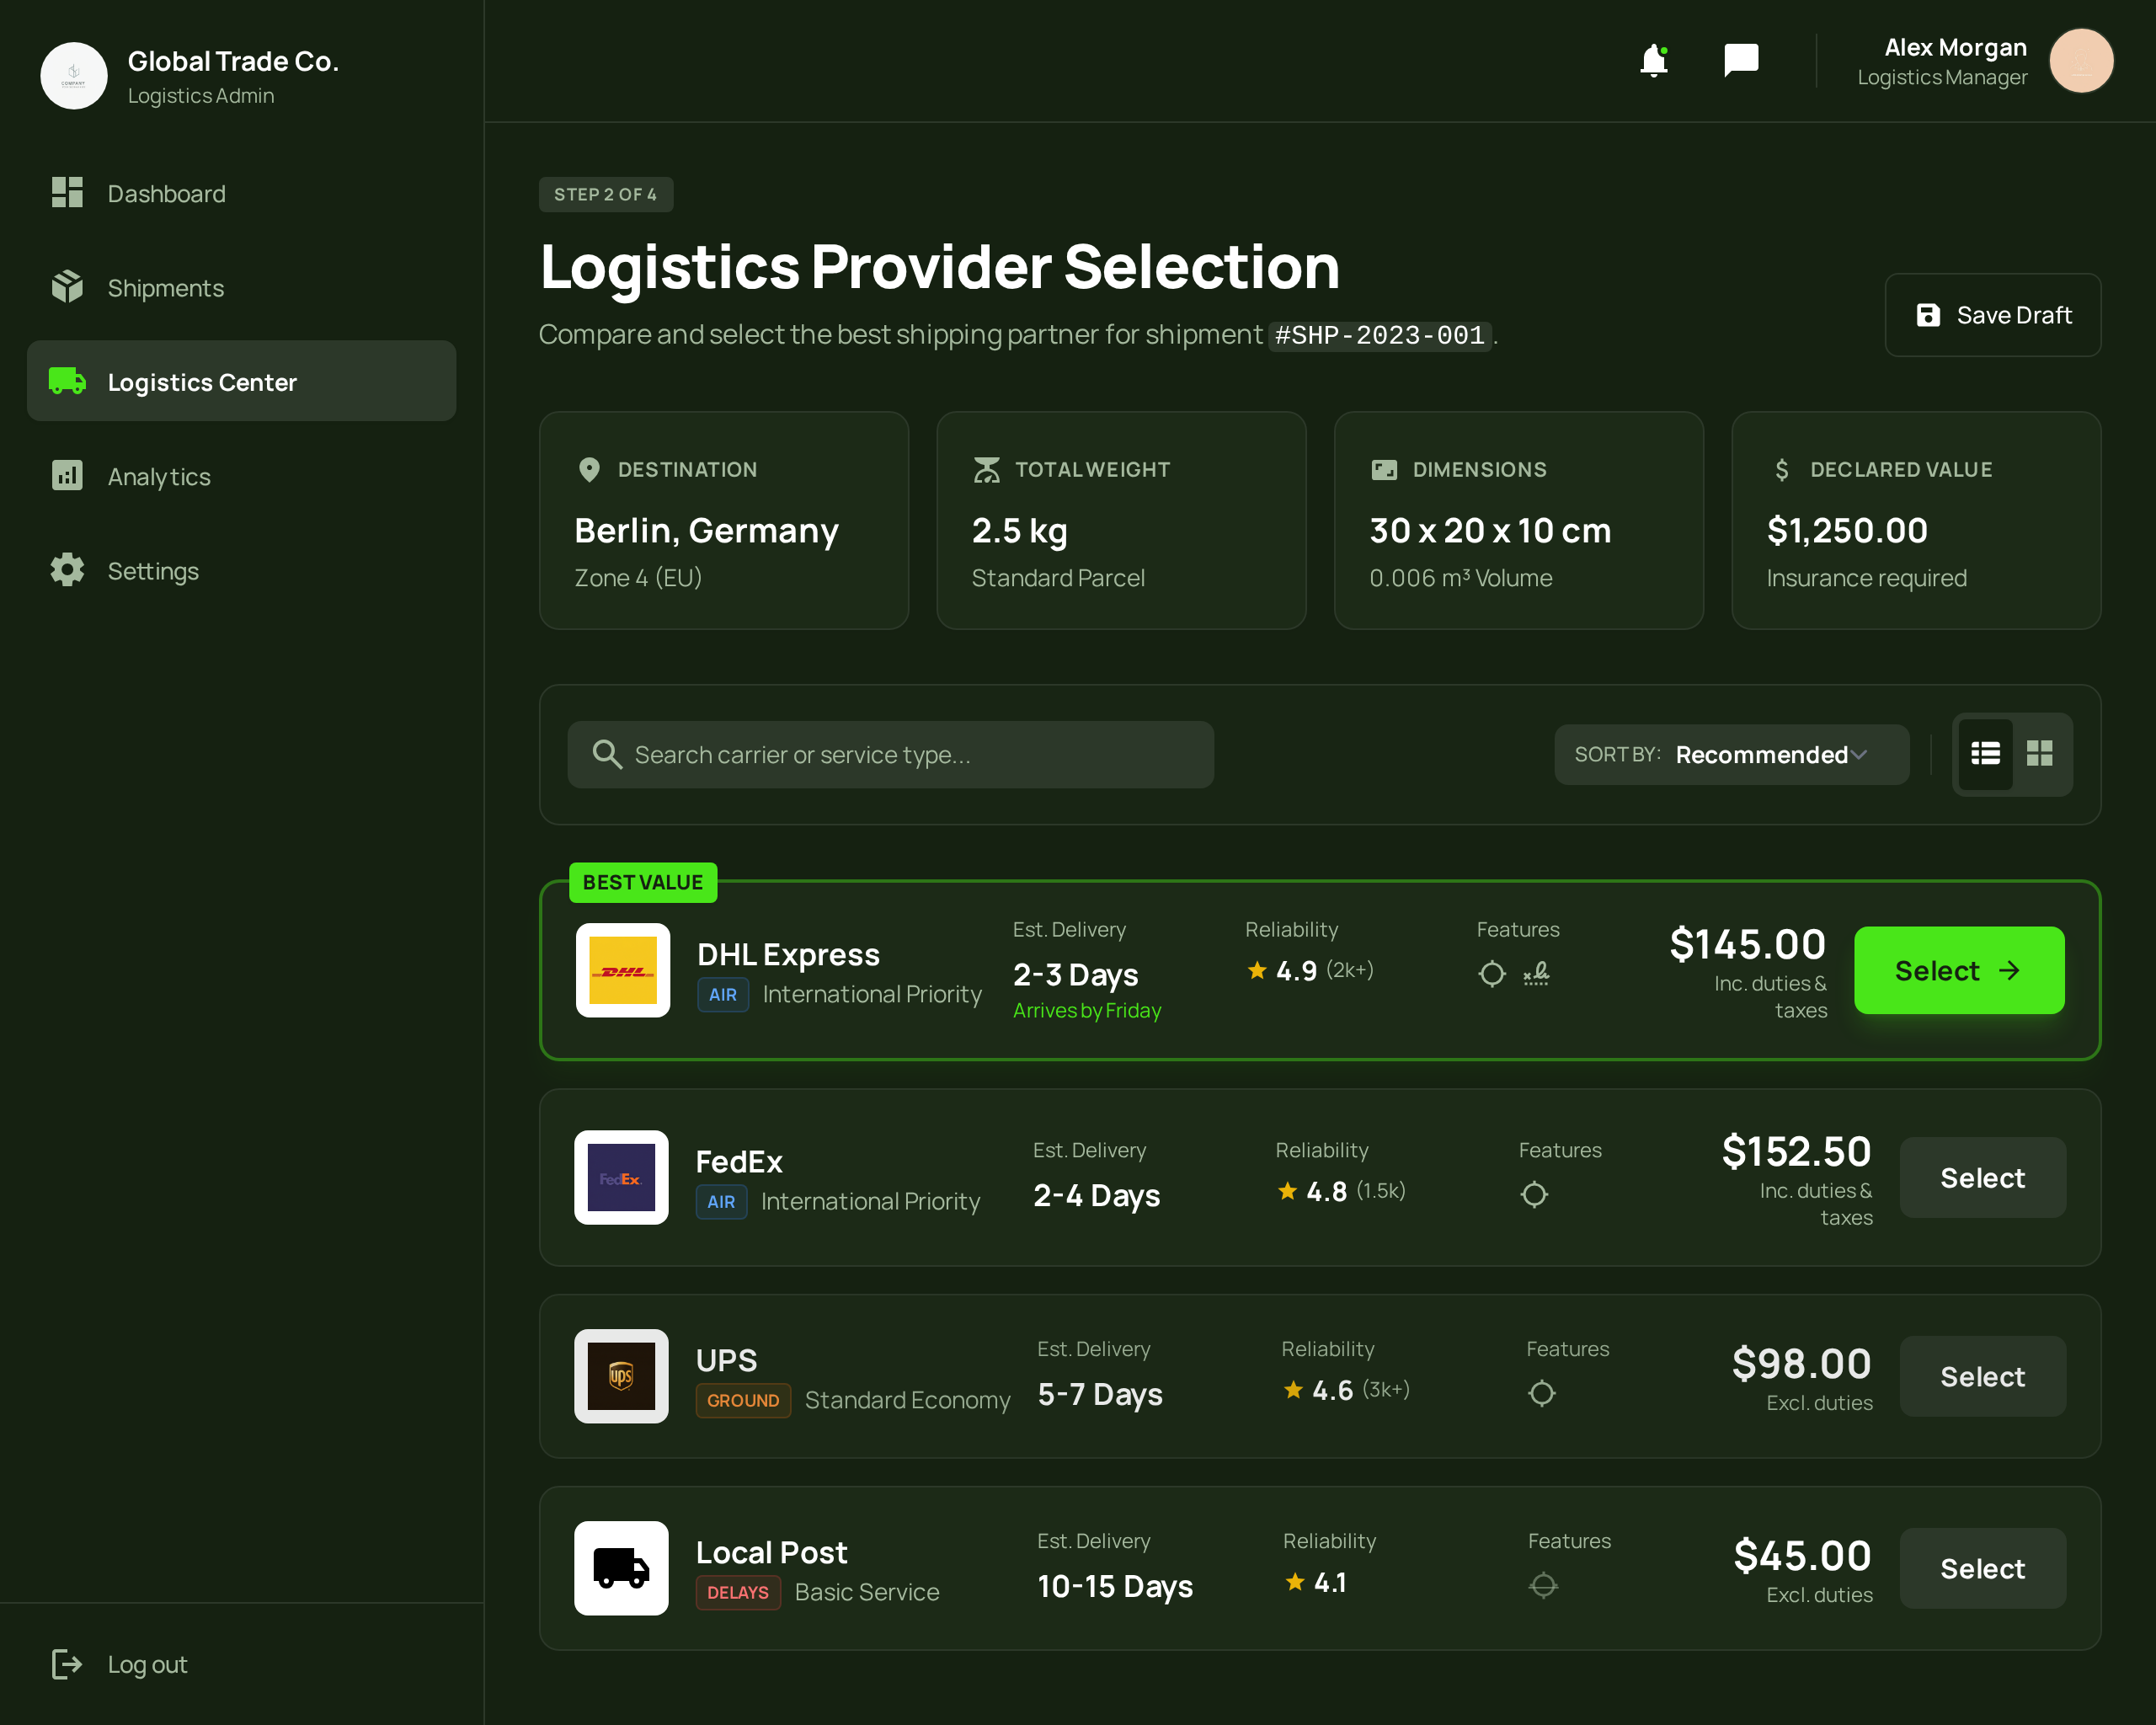This screenshot has height=1725, width=2156.
Task: Switch to list view
Action: (1985, 754)
